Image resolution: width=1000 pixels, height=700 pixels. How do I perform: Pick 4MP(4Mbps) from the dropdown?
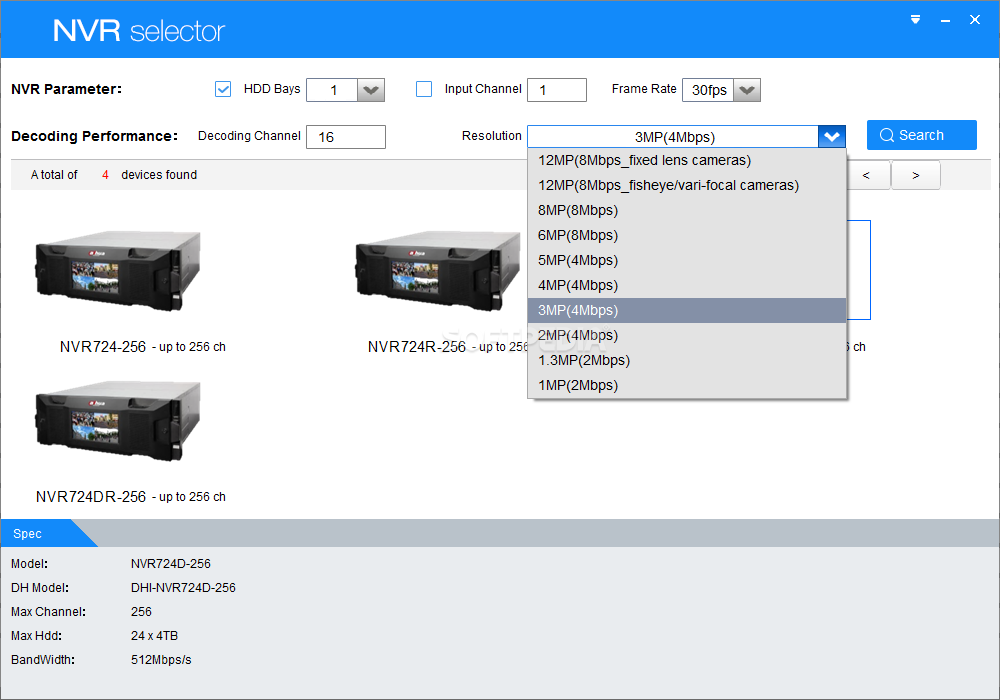[687, 285]
